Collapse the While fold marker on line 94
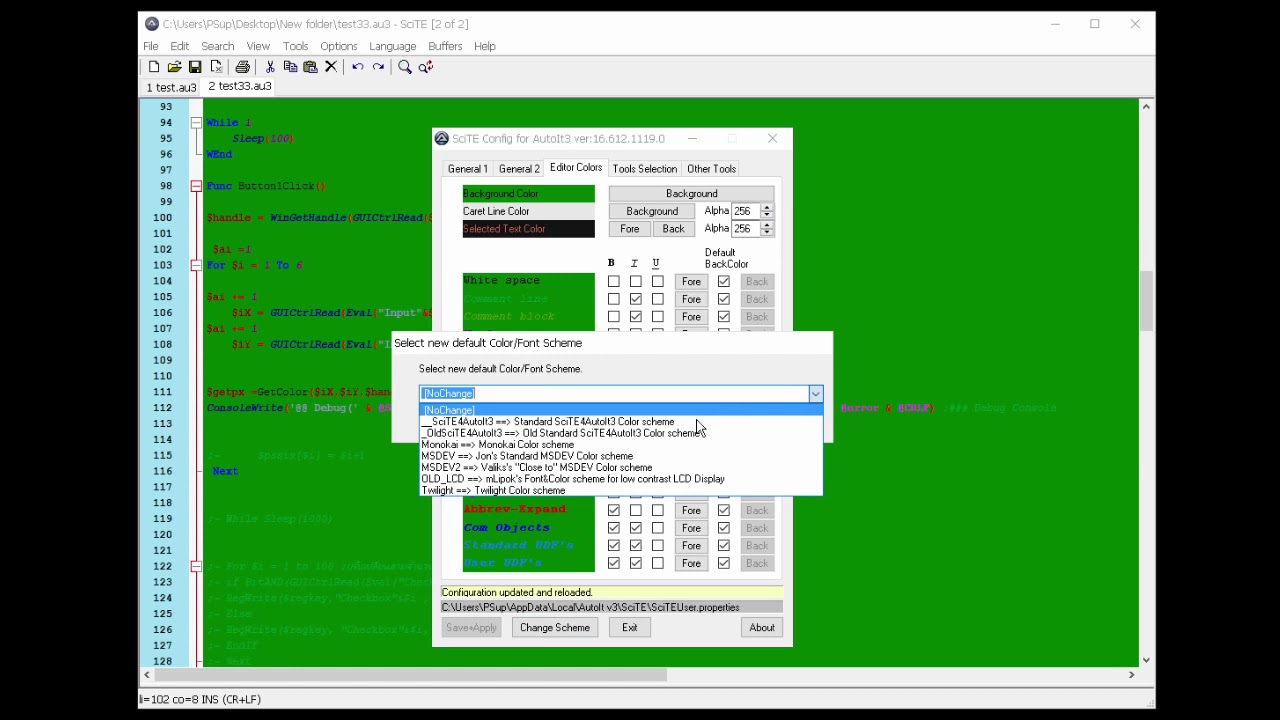Viewport: 1280px width, 720px height. (x=196, y=123)
